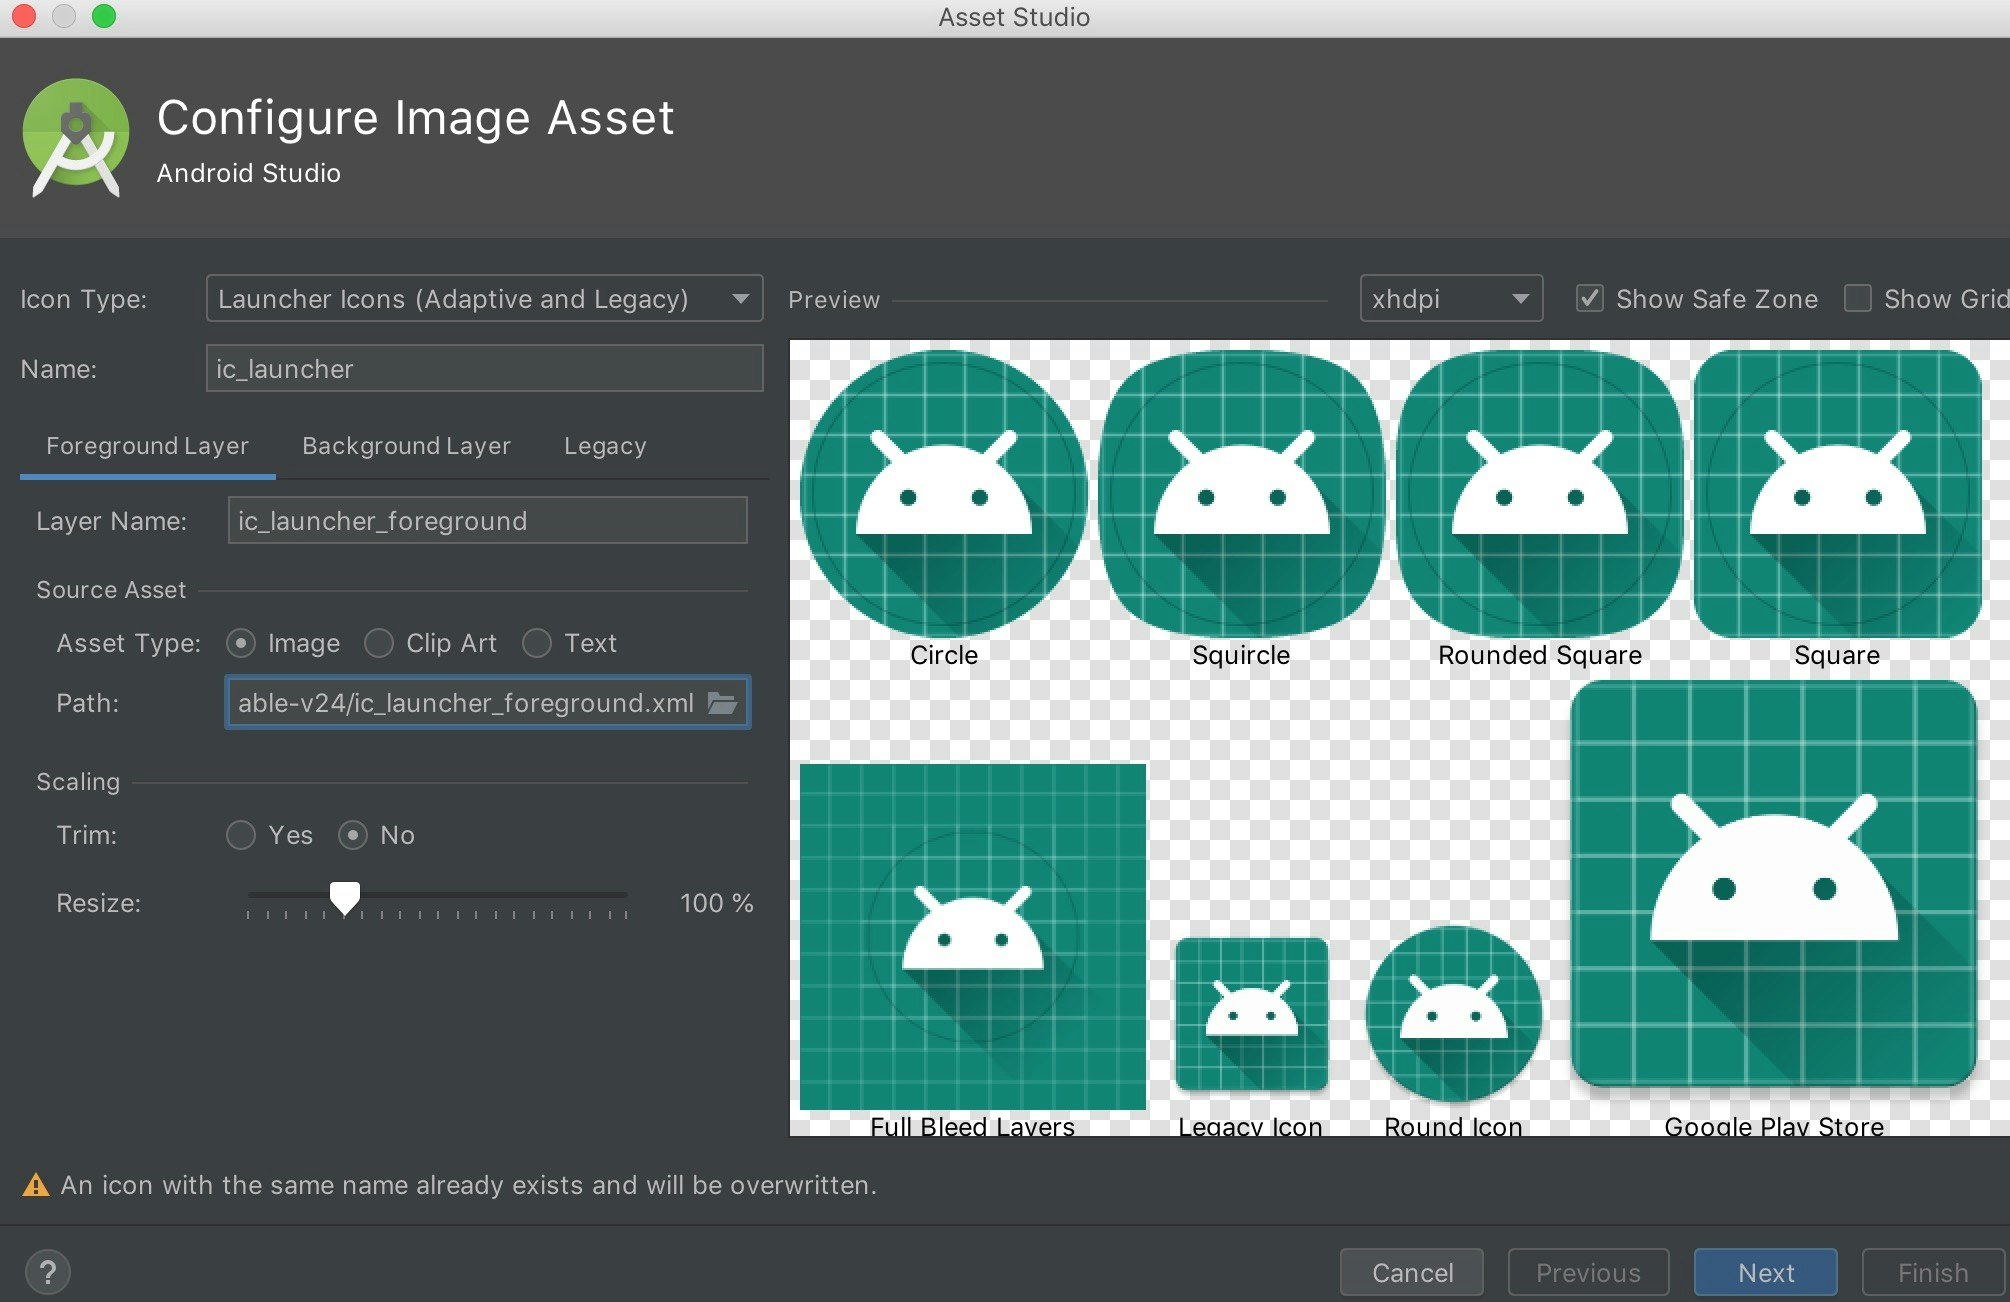Click in the Layer Name field
The height and width of the screenshot is (1302, 2010).
(488, 520)
